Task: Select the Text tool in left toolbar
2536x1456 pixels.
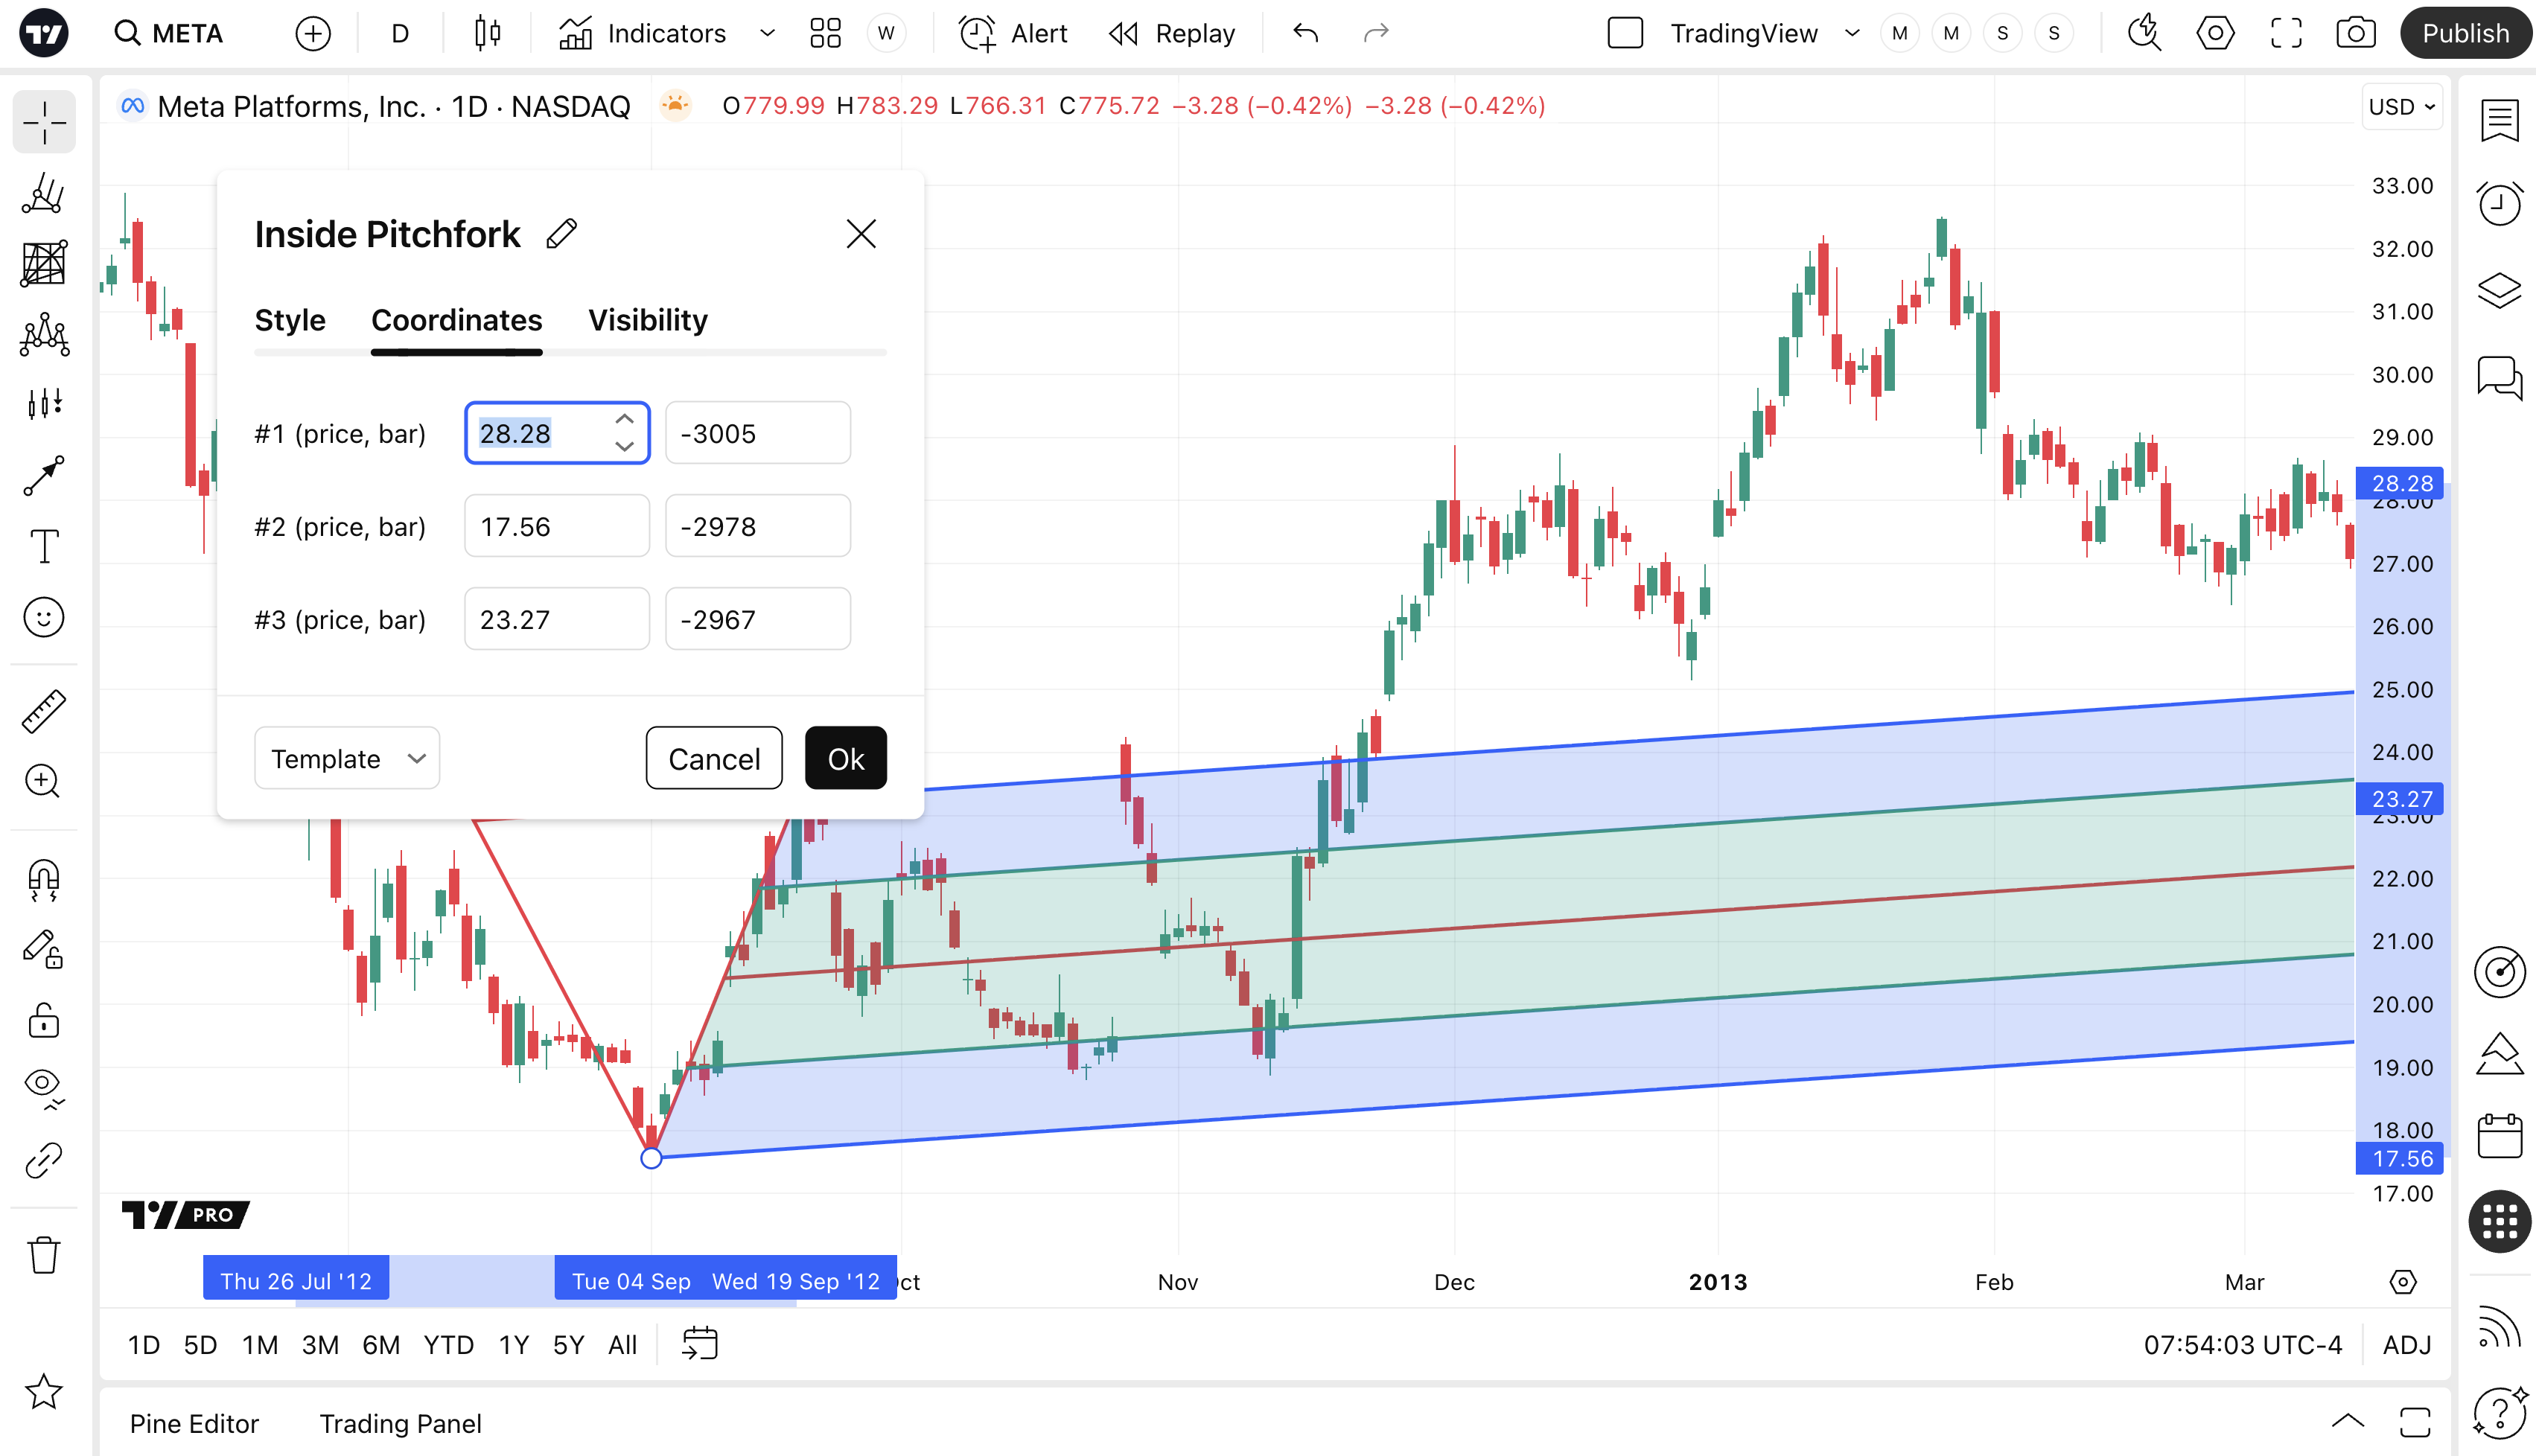Action: 44,547
